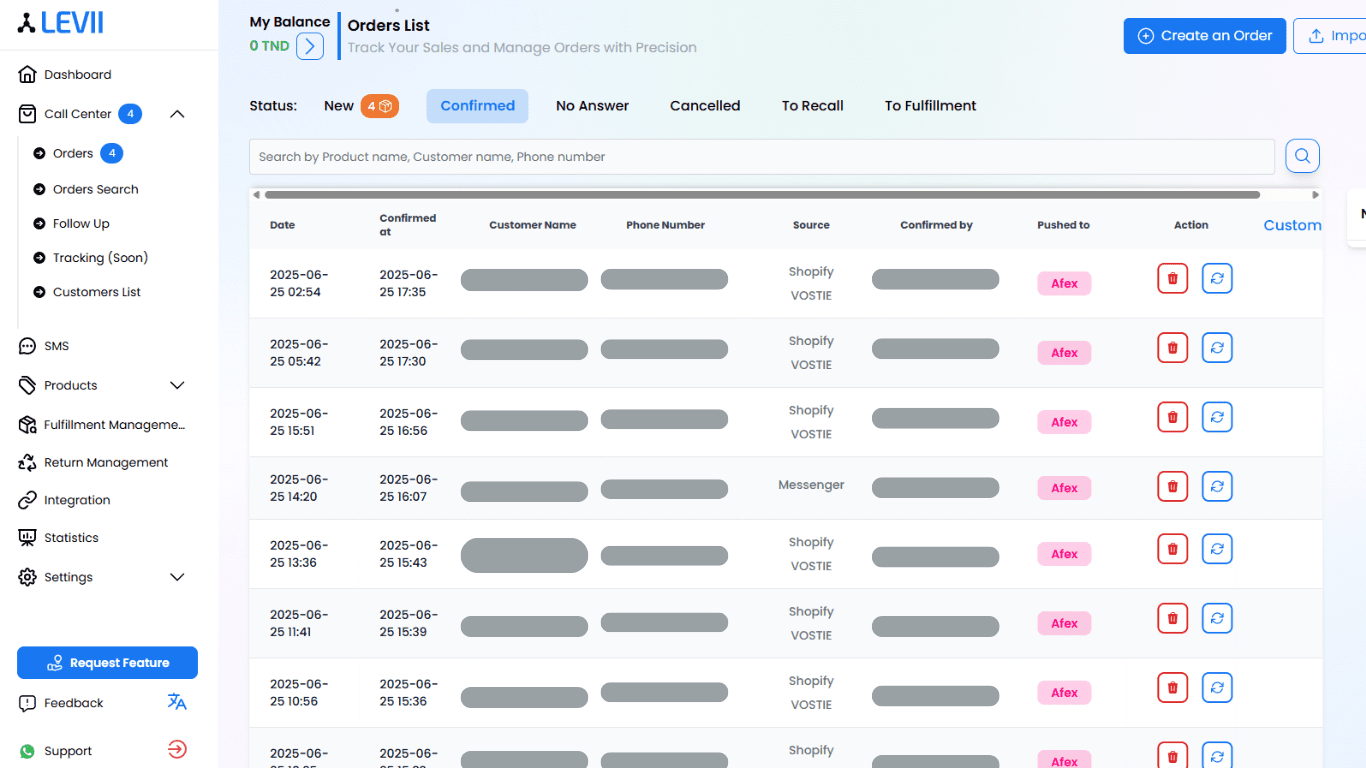Change language using the translation icon near Feedback
This screenshot has width=1366, height=768.
177,702
